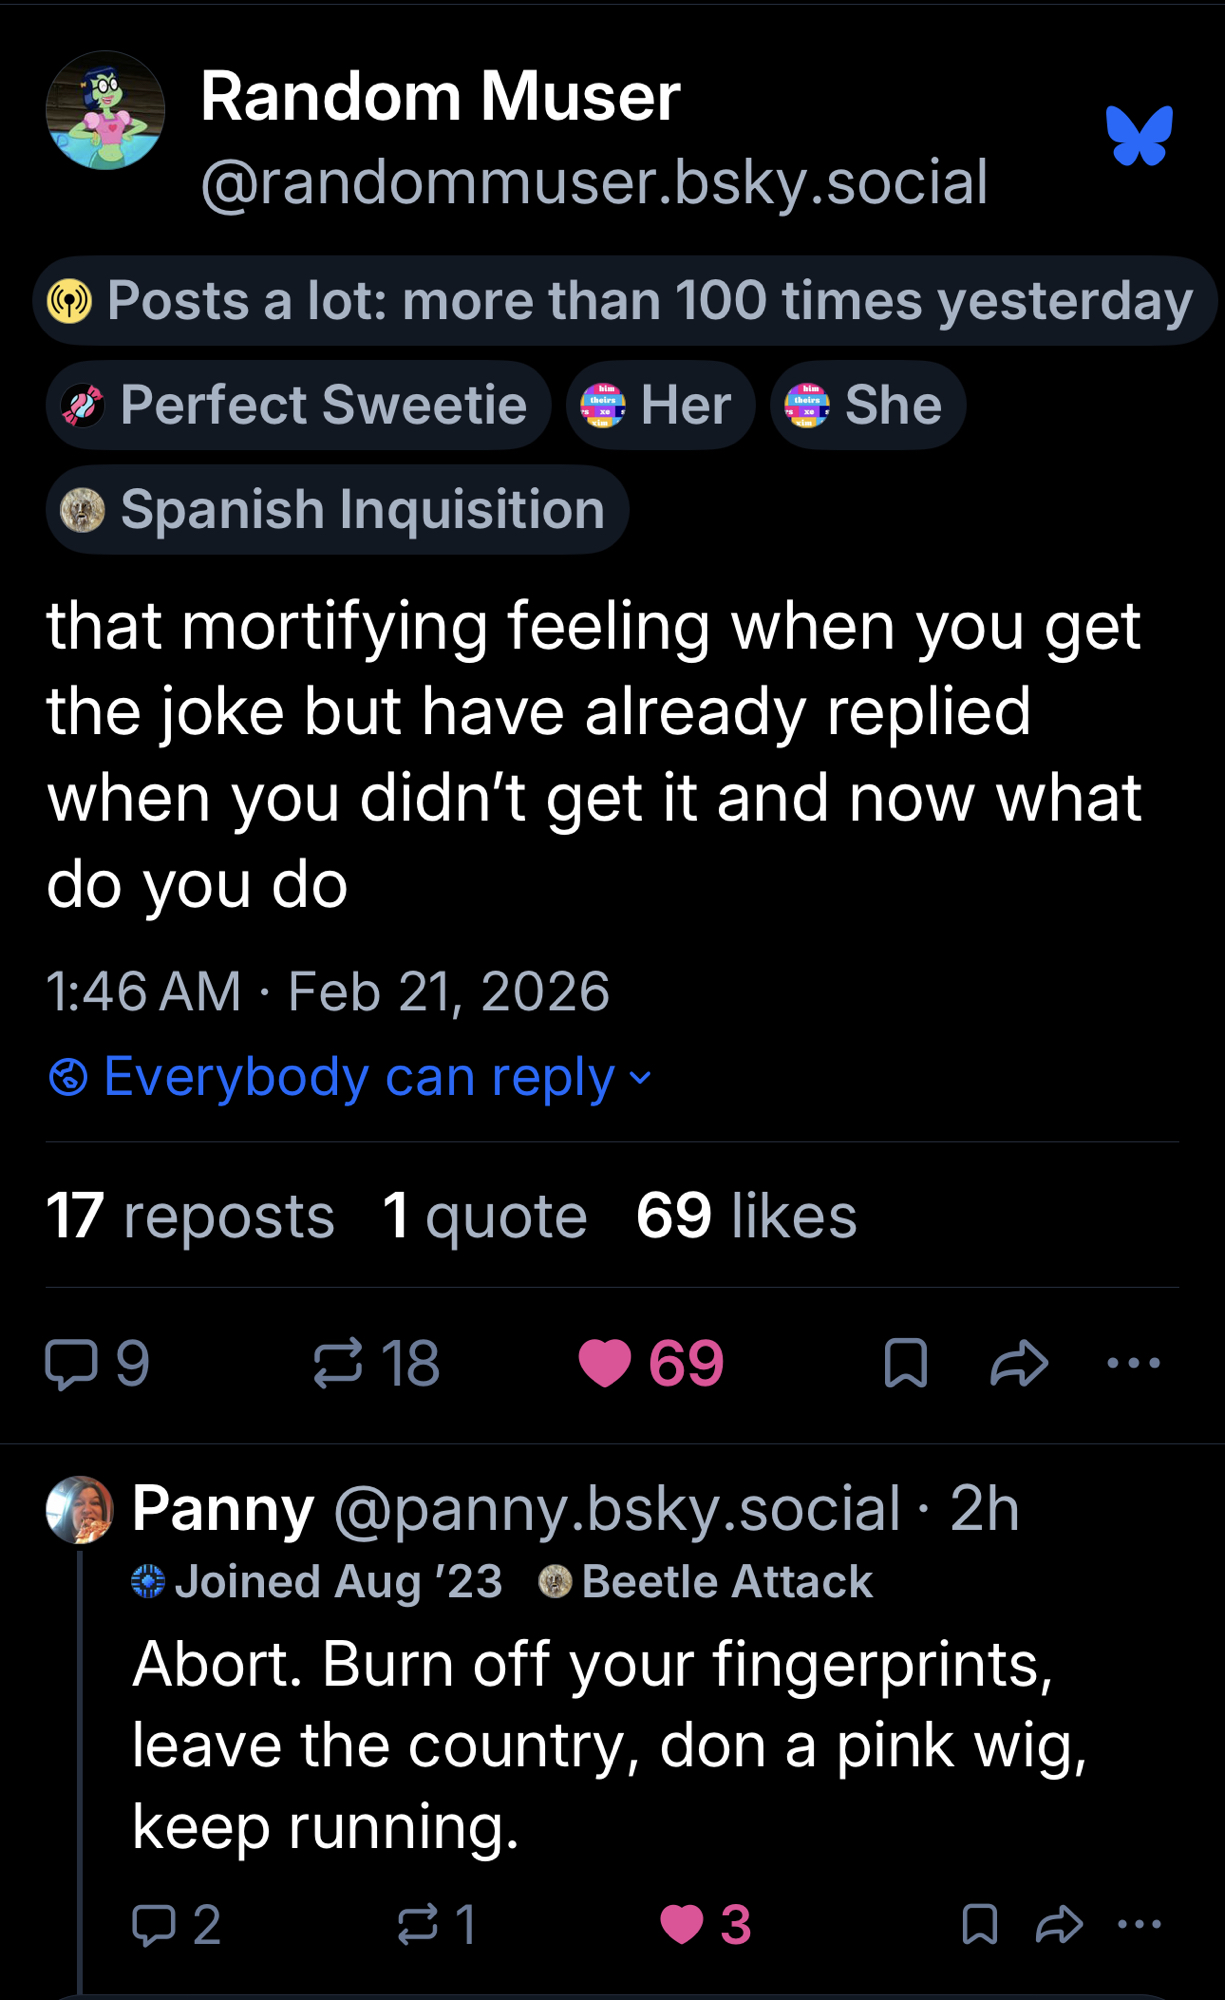View the 17 reposts list

coord(190,1216)
